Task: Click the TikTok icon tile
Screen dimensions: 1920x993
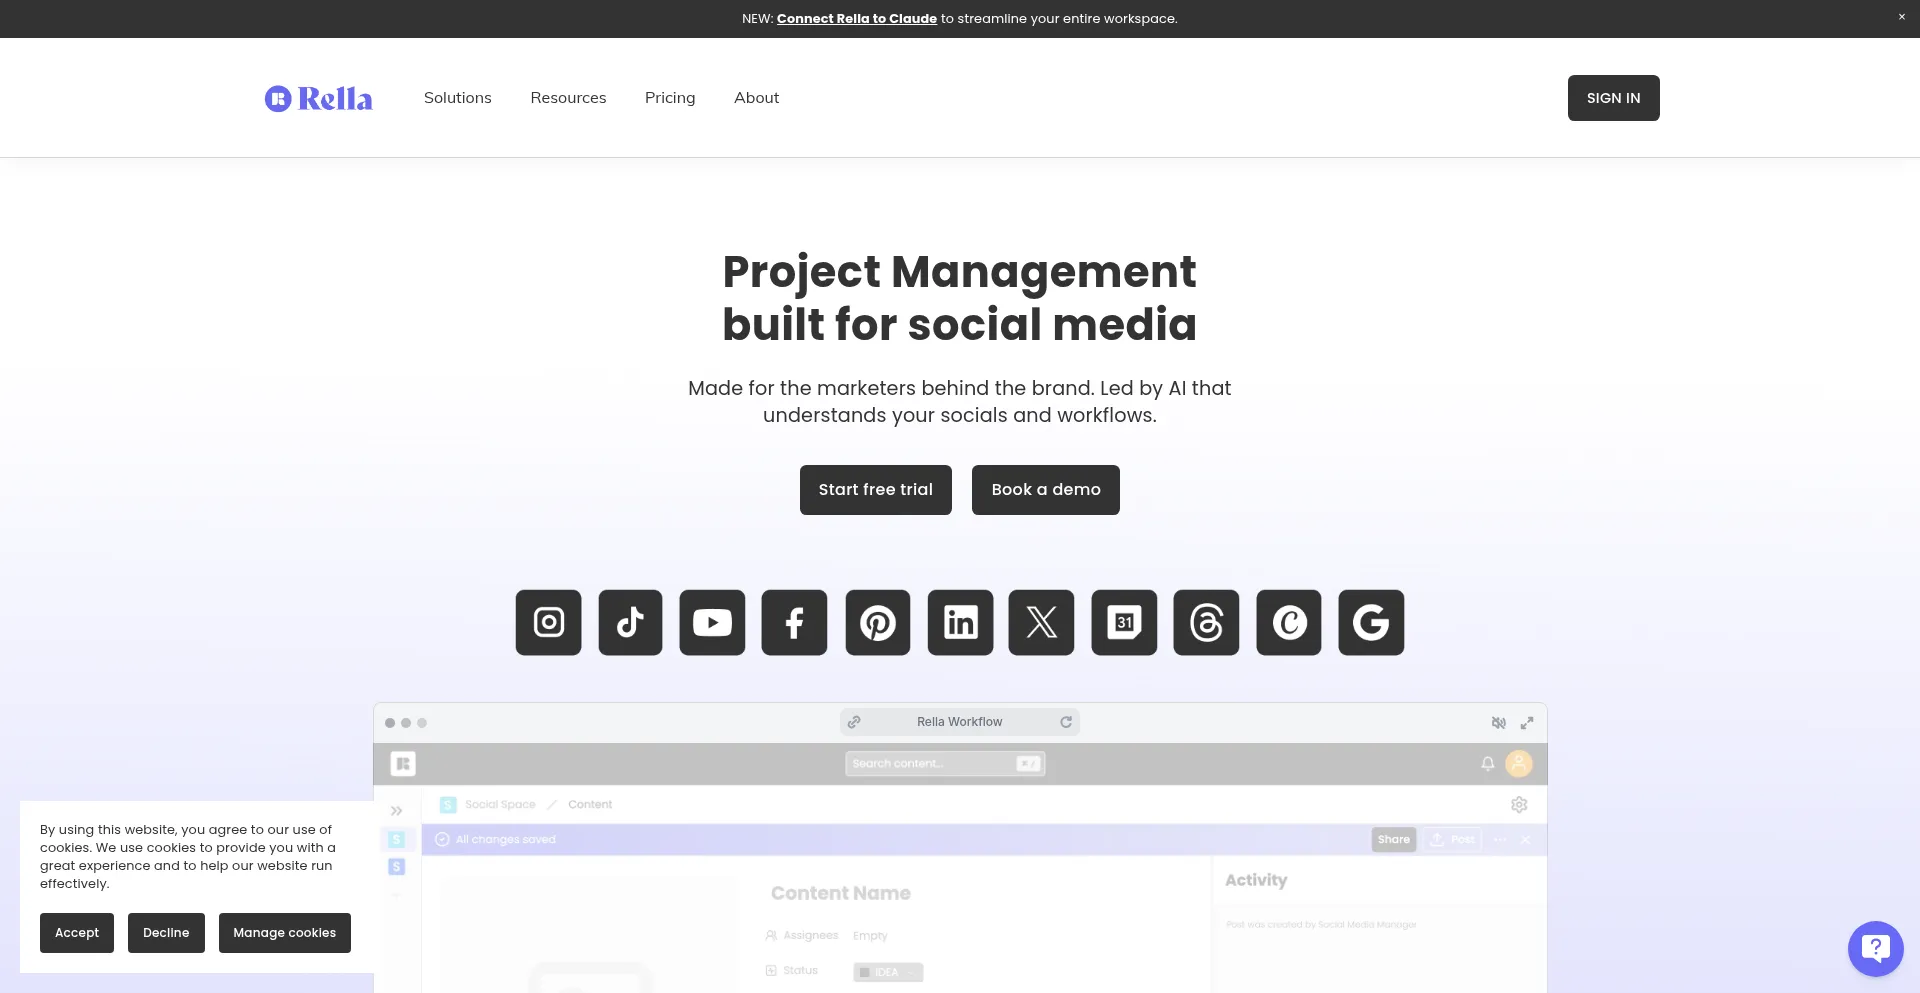Action: 630,622
